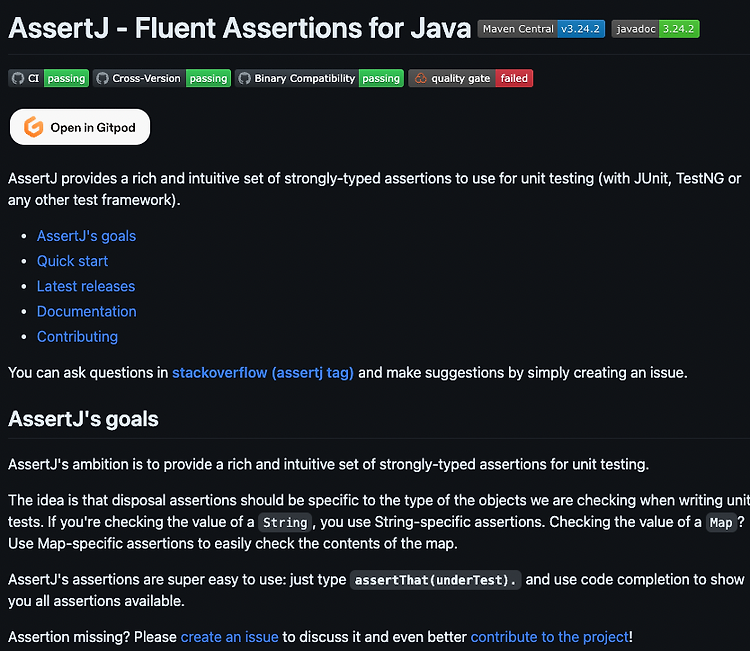Click the Map inline code snippet
The image size is (750, 651).
(x=721, y=522)
